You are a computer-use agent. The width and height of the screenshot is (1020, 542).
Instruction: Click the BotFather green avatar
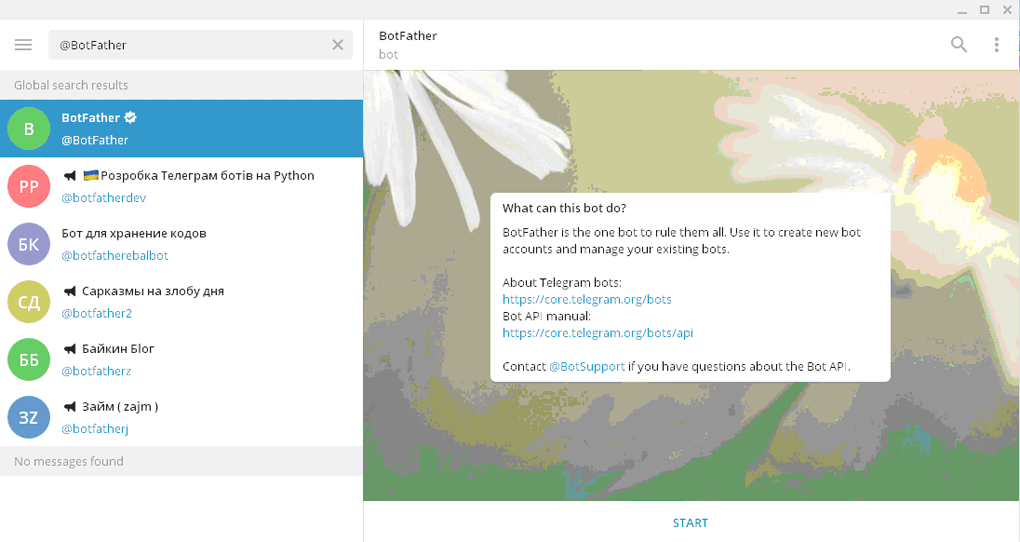pyautogui.click(x=29, y=129)
